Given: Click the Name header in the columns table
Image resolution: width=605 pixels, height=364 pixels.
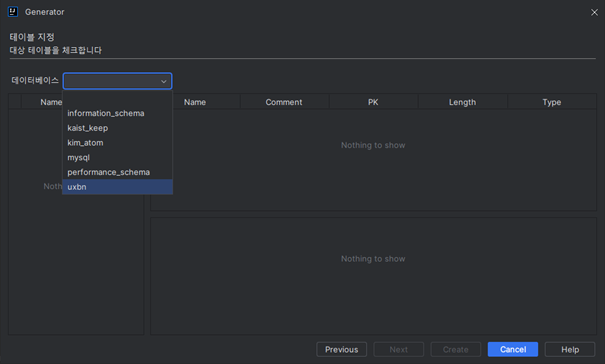Looking at the screenshot, I should 195,102.
